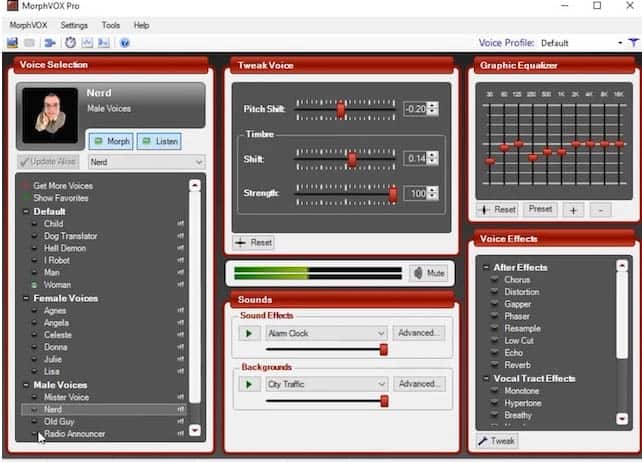The width and height of the screenshot is (642, 462).
Task: Collapse the Female Voices group
Action: (x=26, y=298)
